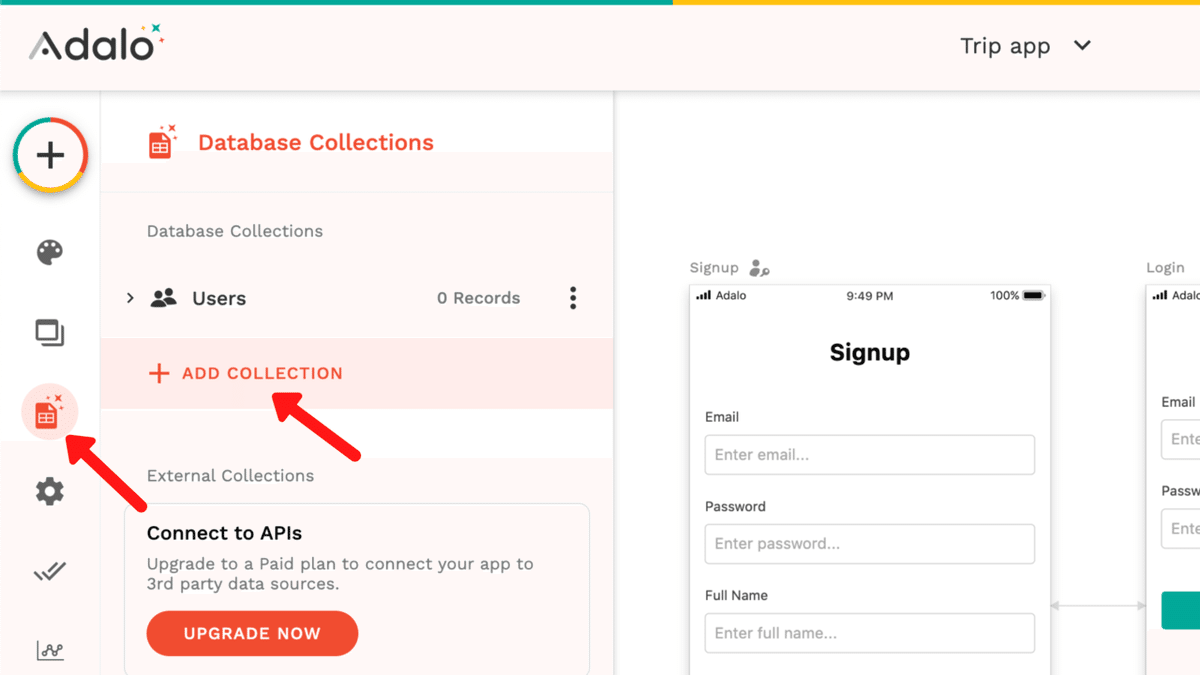
Task: Open the branding palette icon
Action: click(x=50, y=252)
